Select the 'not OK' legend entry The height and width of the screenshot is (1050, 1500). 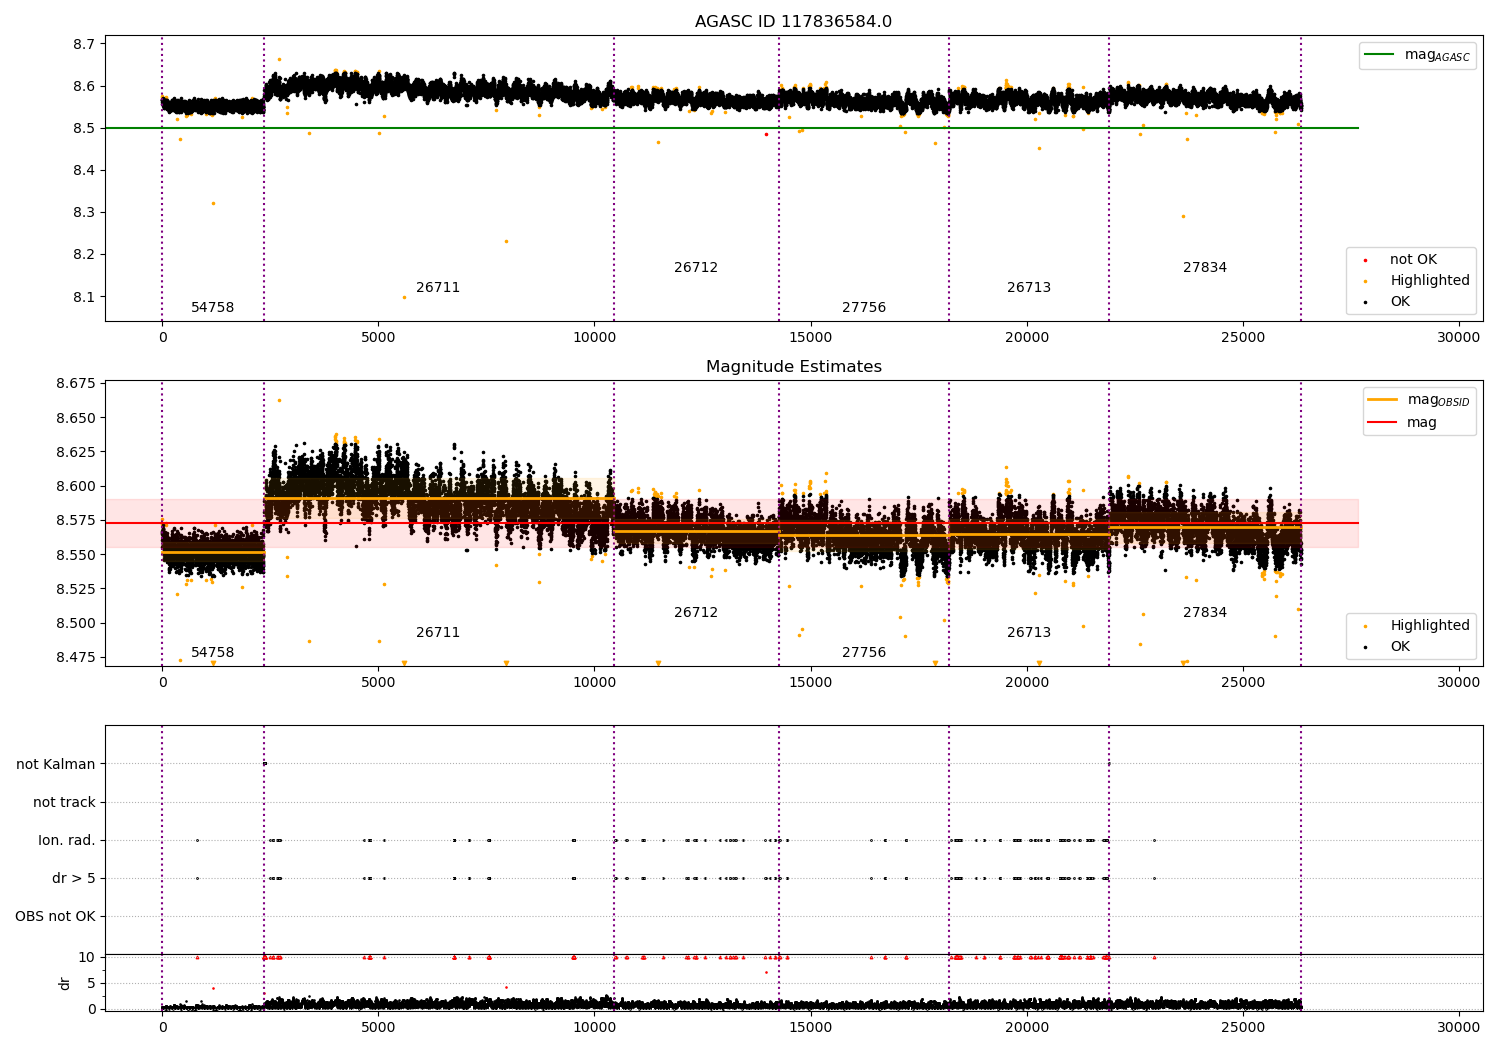pyautogui.click(x=1413, y=260)
